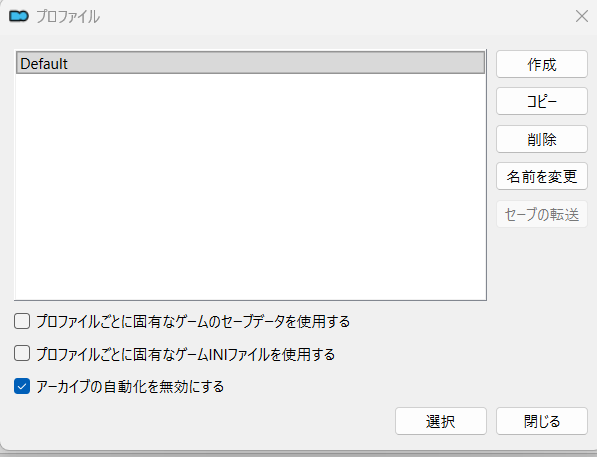
Task: Enable the profile-specific セーブデータ checkbox
Action: pyautogui.click(x=22, y=321)
